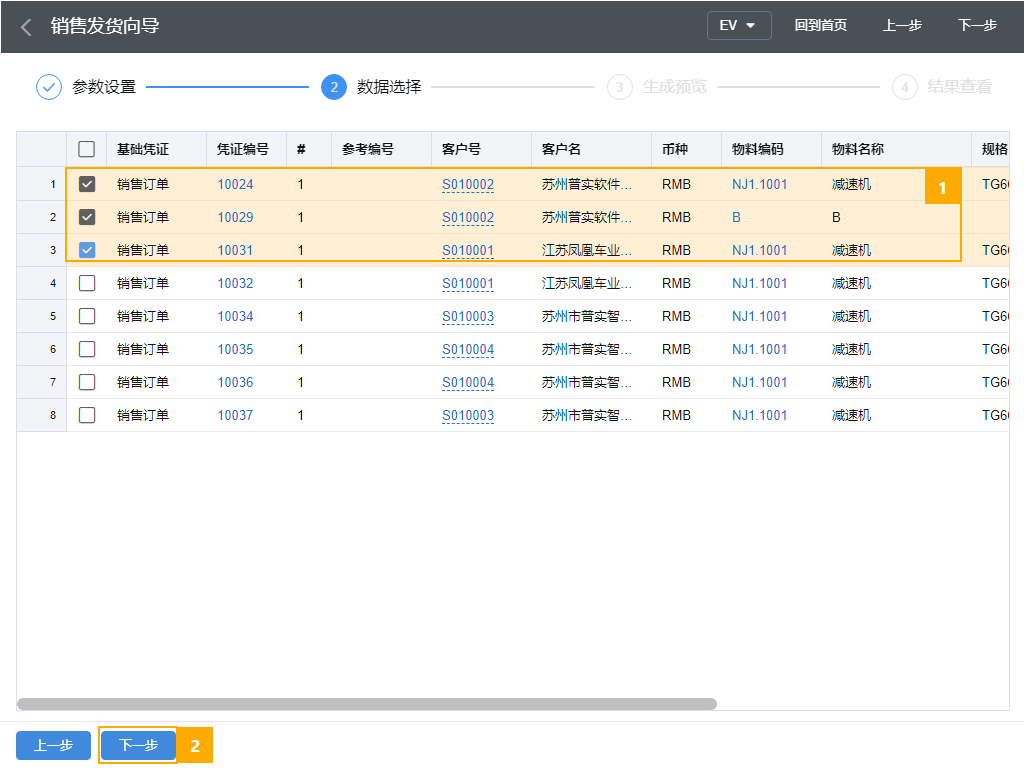Open customer S010001 link in row 3
The width and height of the screenshot is (1024, 768).
click(468, 250)
